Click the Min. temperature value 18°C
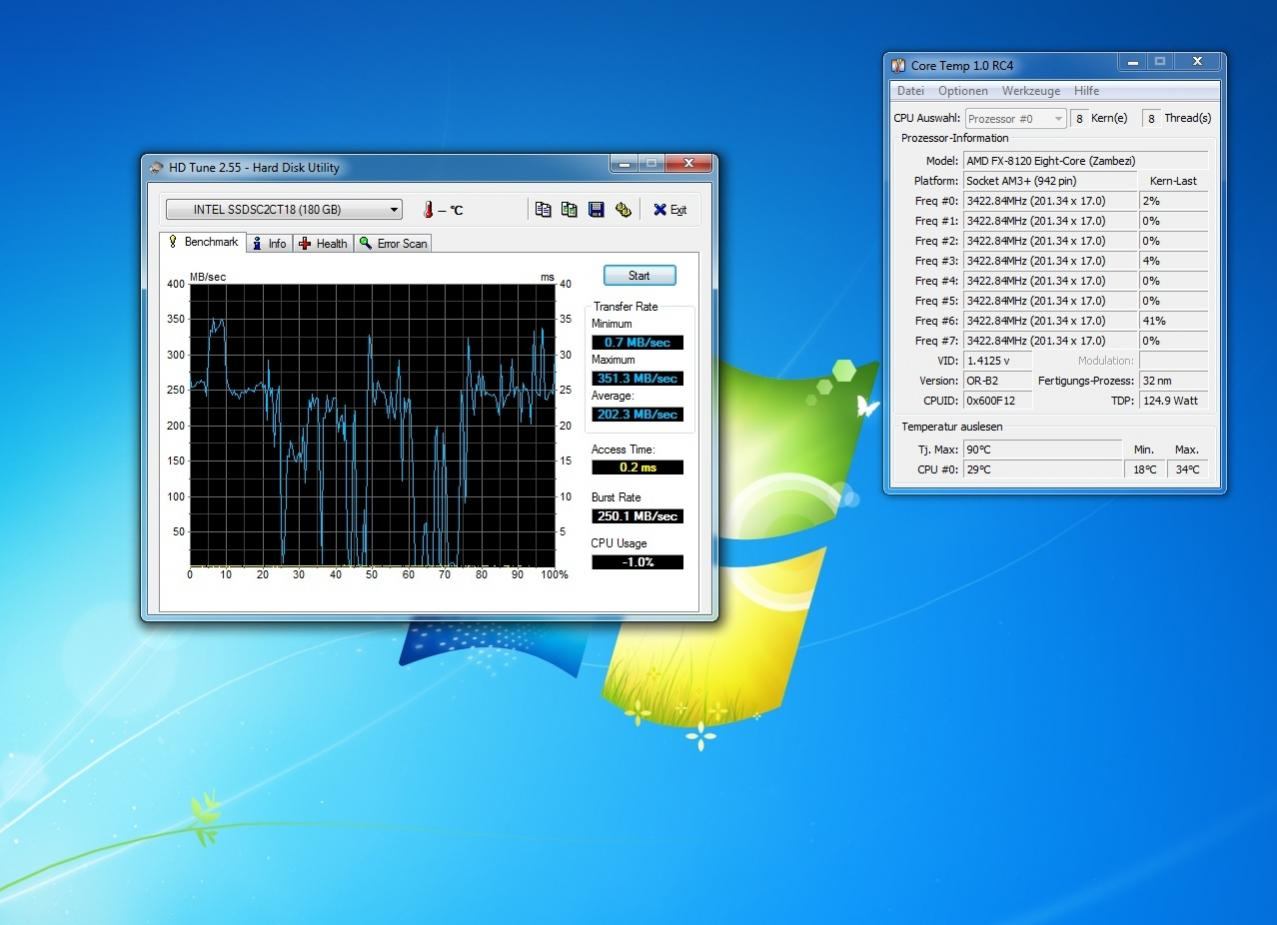This screenshot has width=1277, height=925. tap(1144, 470)
